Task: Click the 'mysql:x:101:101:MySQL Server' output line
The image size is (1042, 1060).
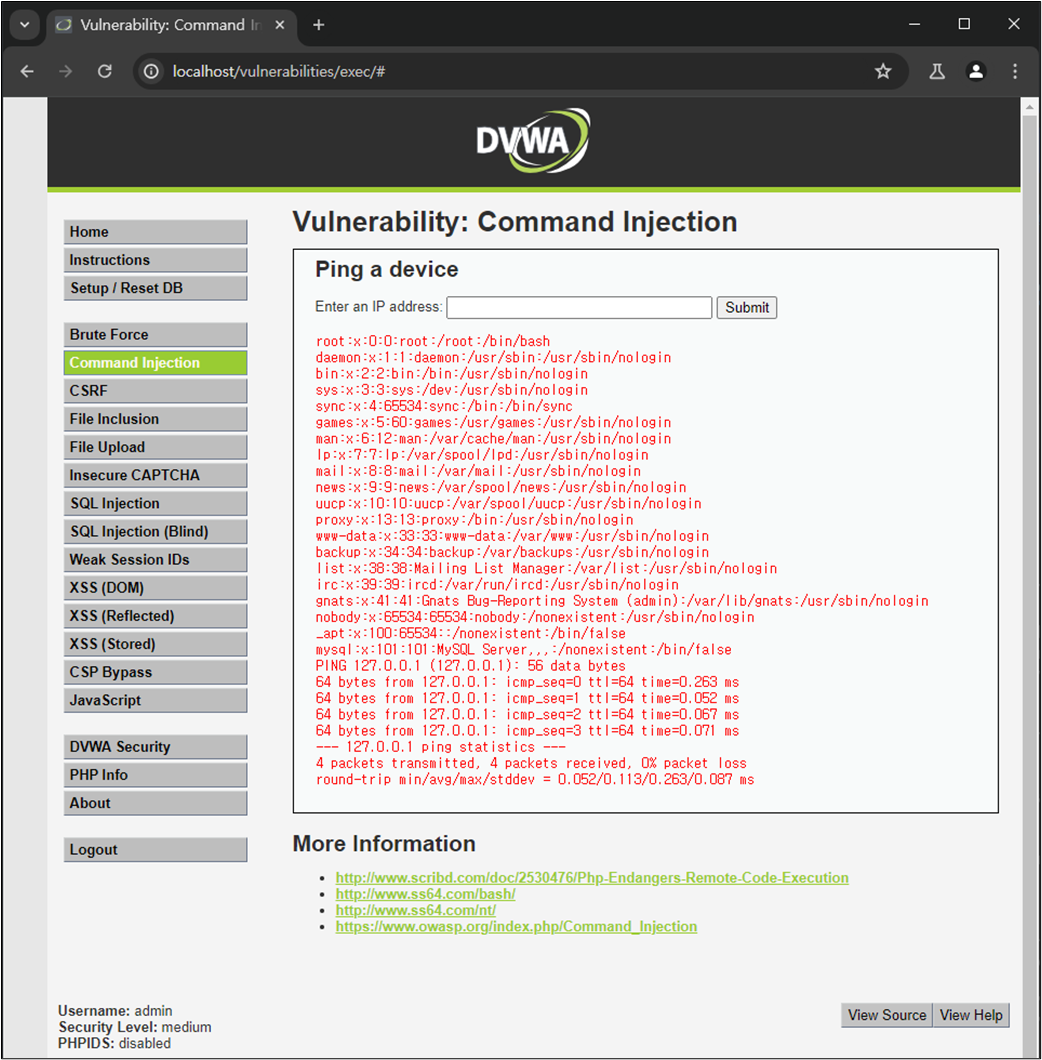Action: coord(523,650)
